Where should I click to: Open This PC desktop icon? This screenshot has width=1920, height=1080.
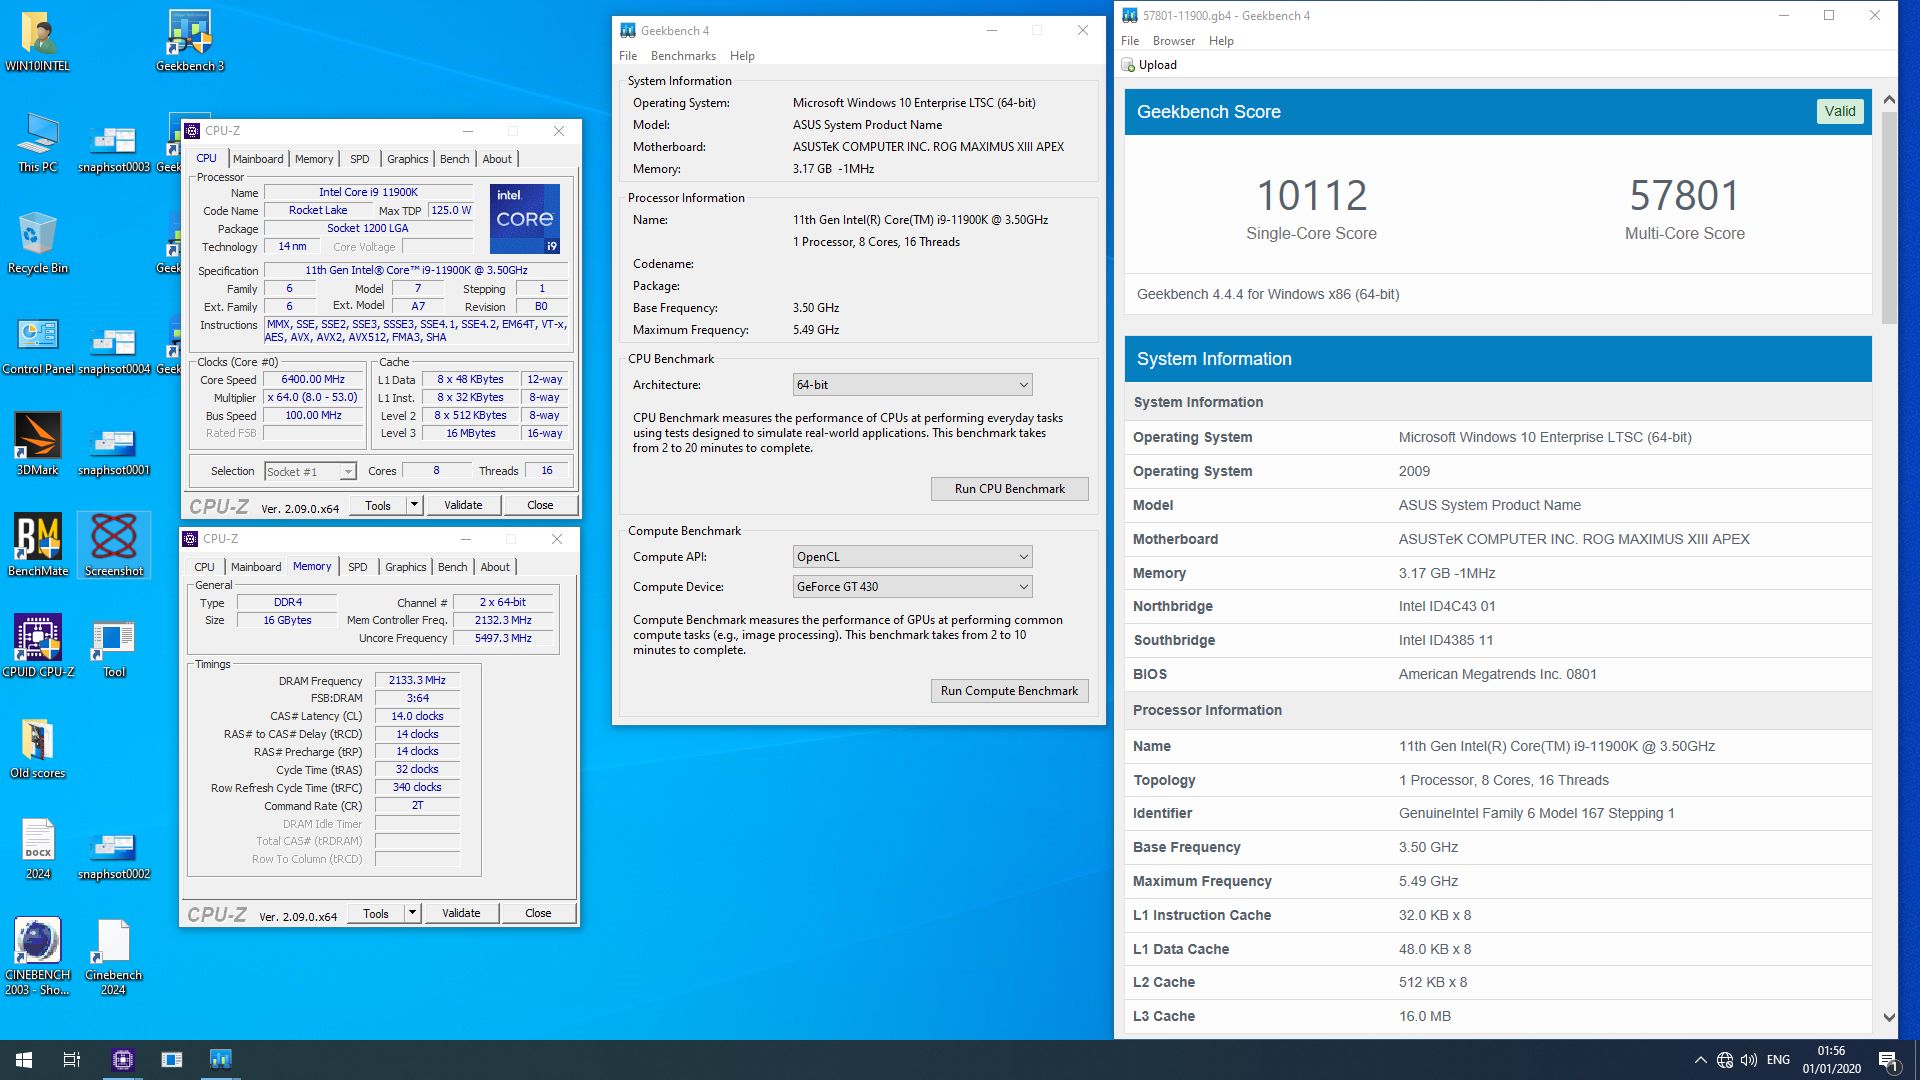(38, 143)
